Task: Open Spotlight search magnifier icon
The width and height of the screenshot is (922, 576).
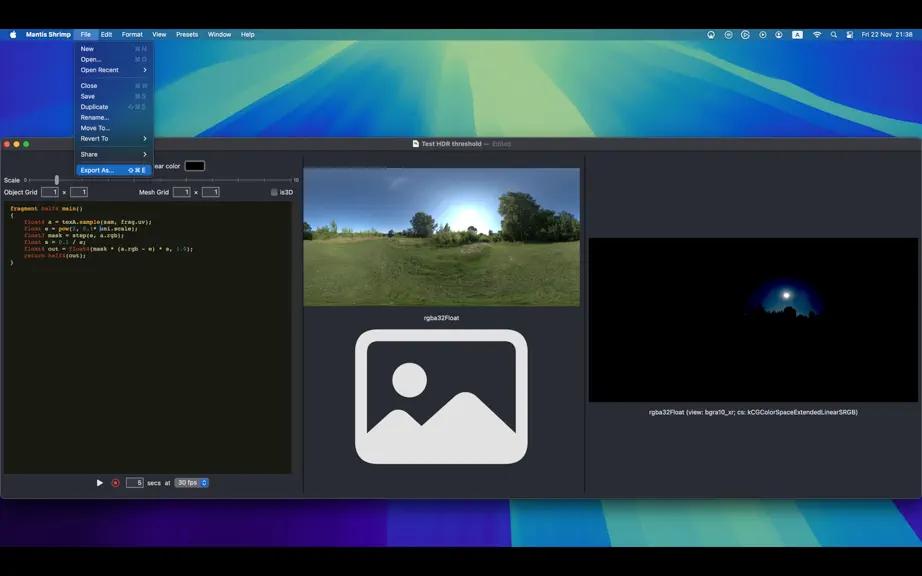Action: pyautogui.click(x=833, y=35)
